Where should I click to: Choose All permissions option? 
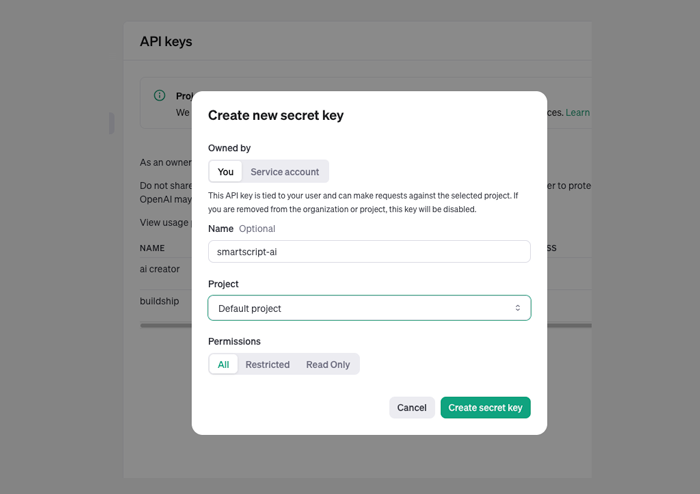point(223,364)
